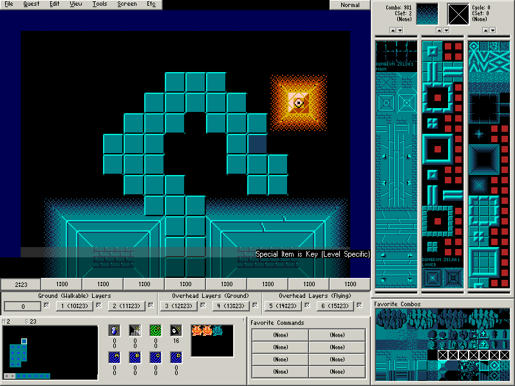Toggle the checkbox beside layer 4 (13:23)
The height and width of the screenshot is (386, 515).
tap(255, 305)
